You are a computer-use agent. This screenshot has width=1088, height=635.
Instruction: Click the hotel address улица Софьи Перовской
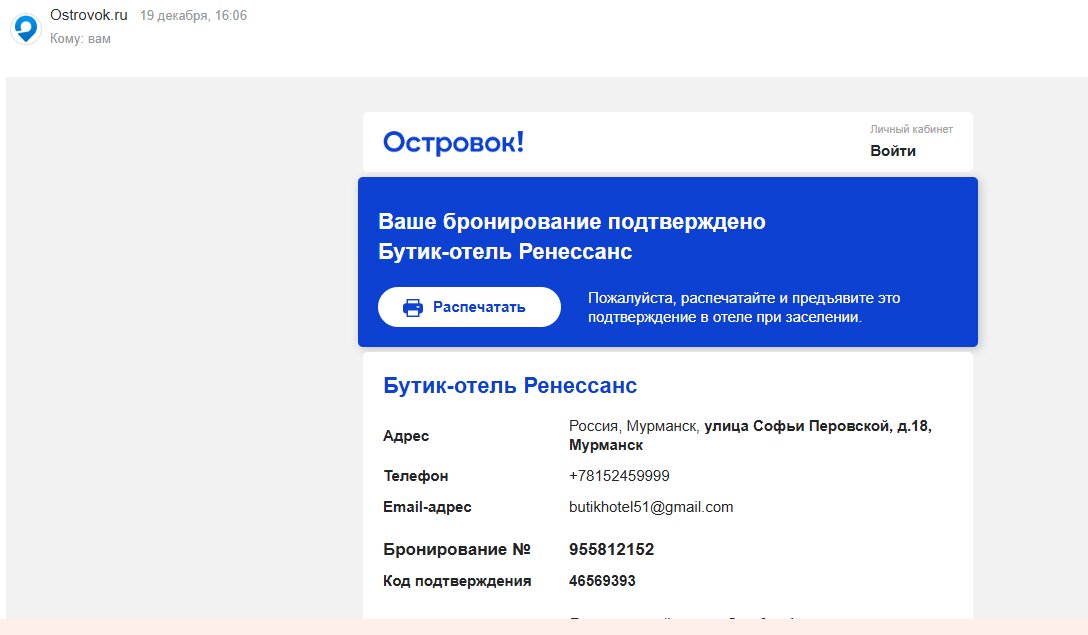click(750, 435)
